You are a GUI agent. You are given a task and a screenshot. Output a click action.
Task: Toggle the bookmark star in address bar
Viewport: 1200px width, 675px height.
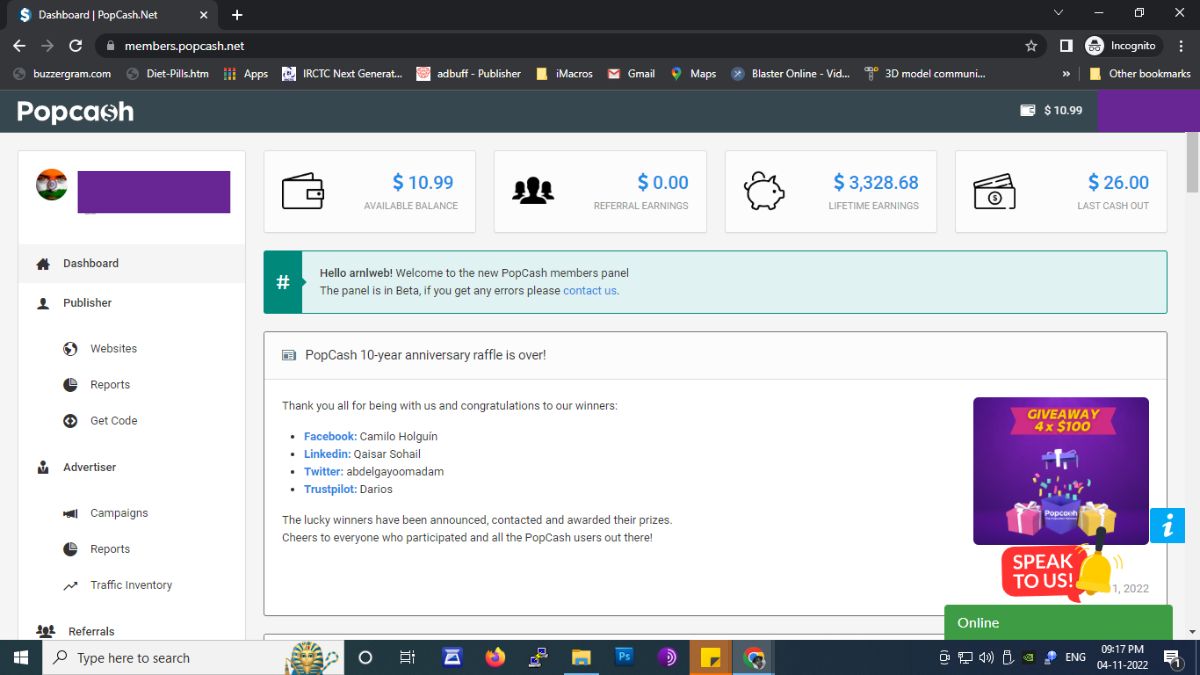pyautogui.click(x=1031, y=45)
